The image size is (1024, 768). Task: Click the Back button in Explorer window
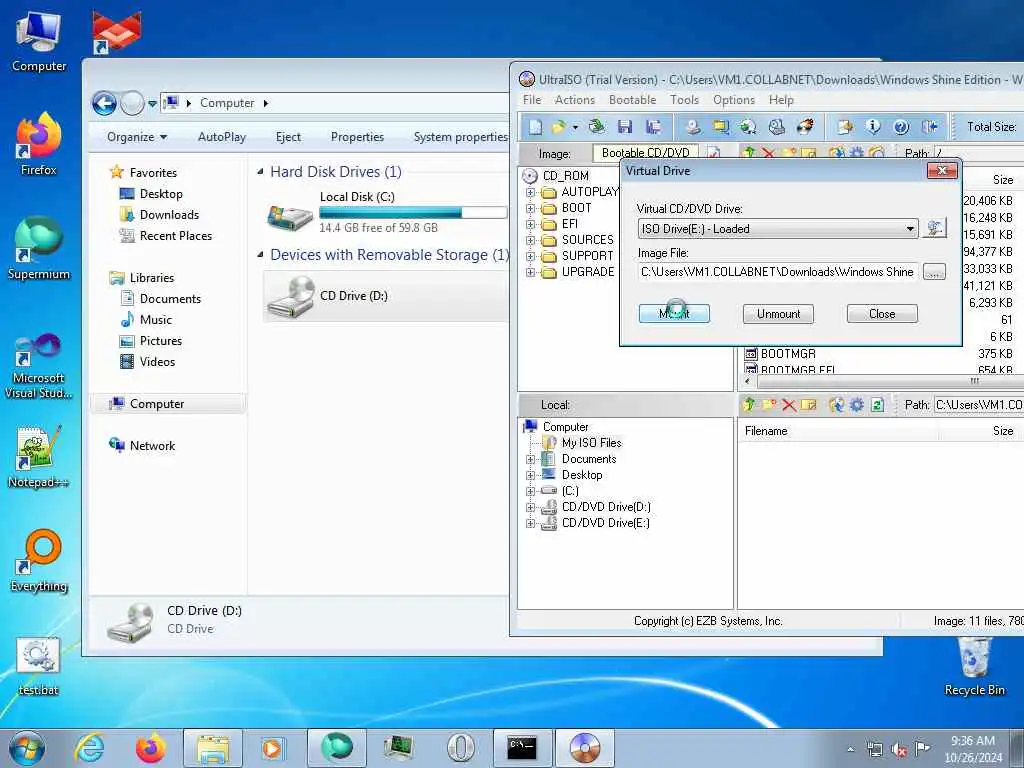coord(104,103)
